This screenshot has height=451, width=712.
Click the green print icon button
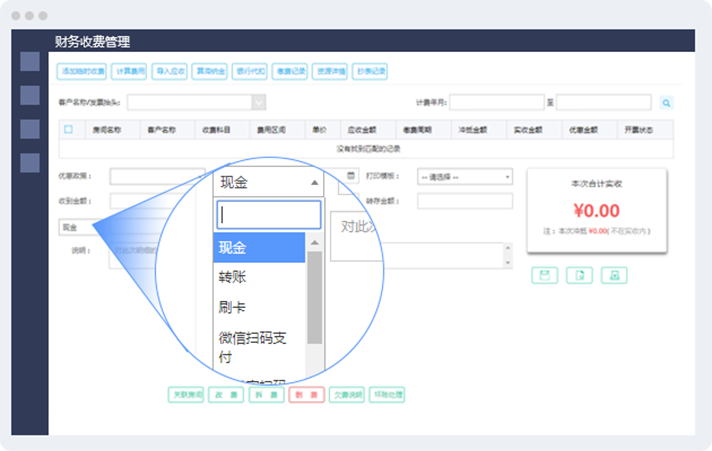click(x=614, y=275)
